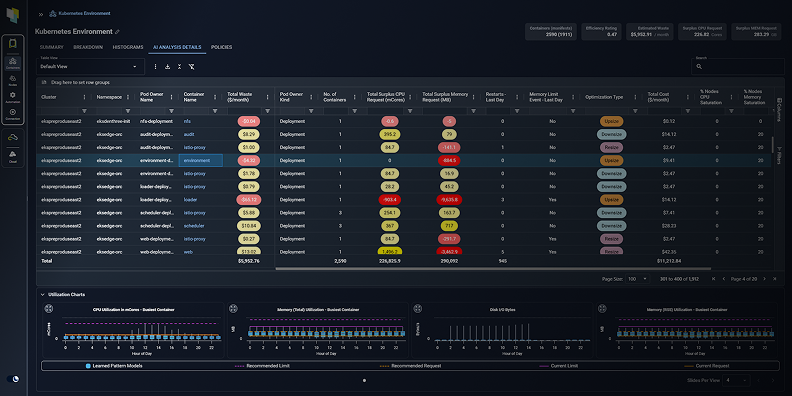Click the clear filters icon in toolbar

point(191,67)
